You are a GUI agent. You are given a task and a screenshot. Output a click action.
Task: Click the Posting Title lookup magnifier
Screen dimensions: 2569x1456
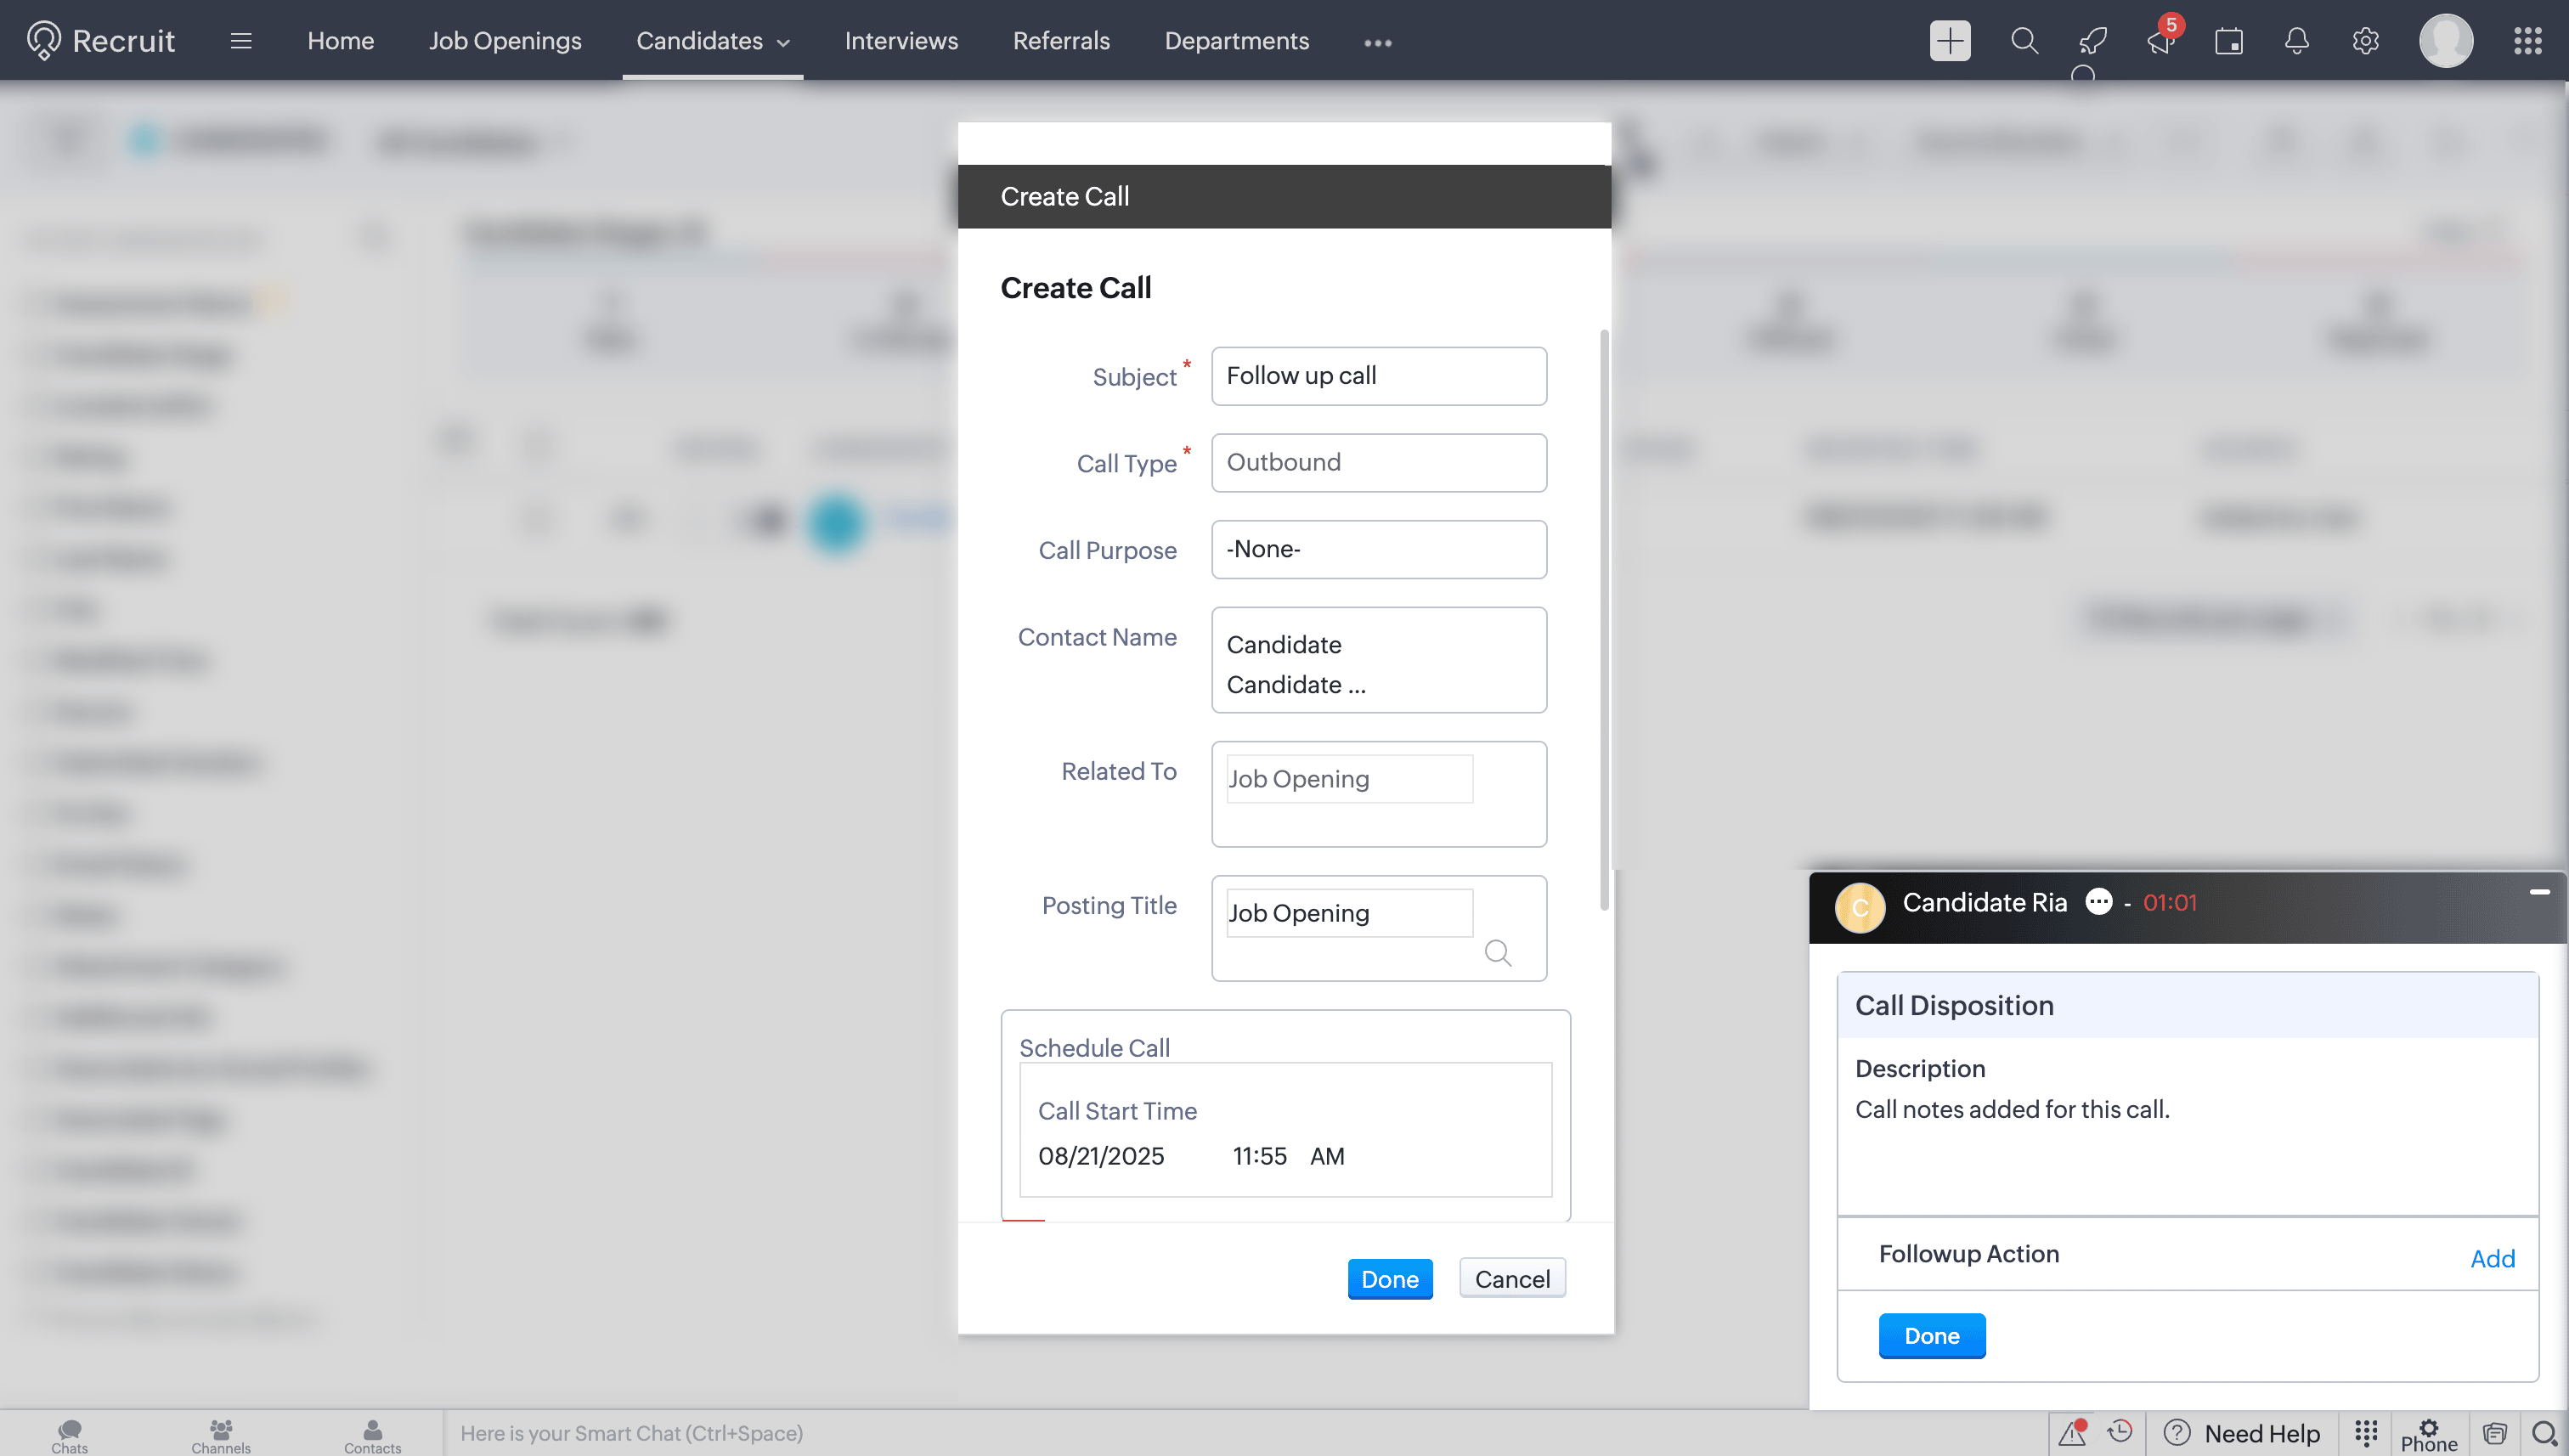(x=1497, y=952)
